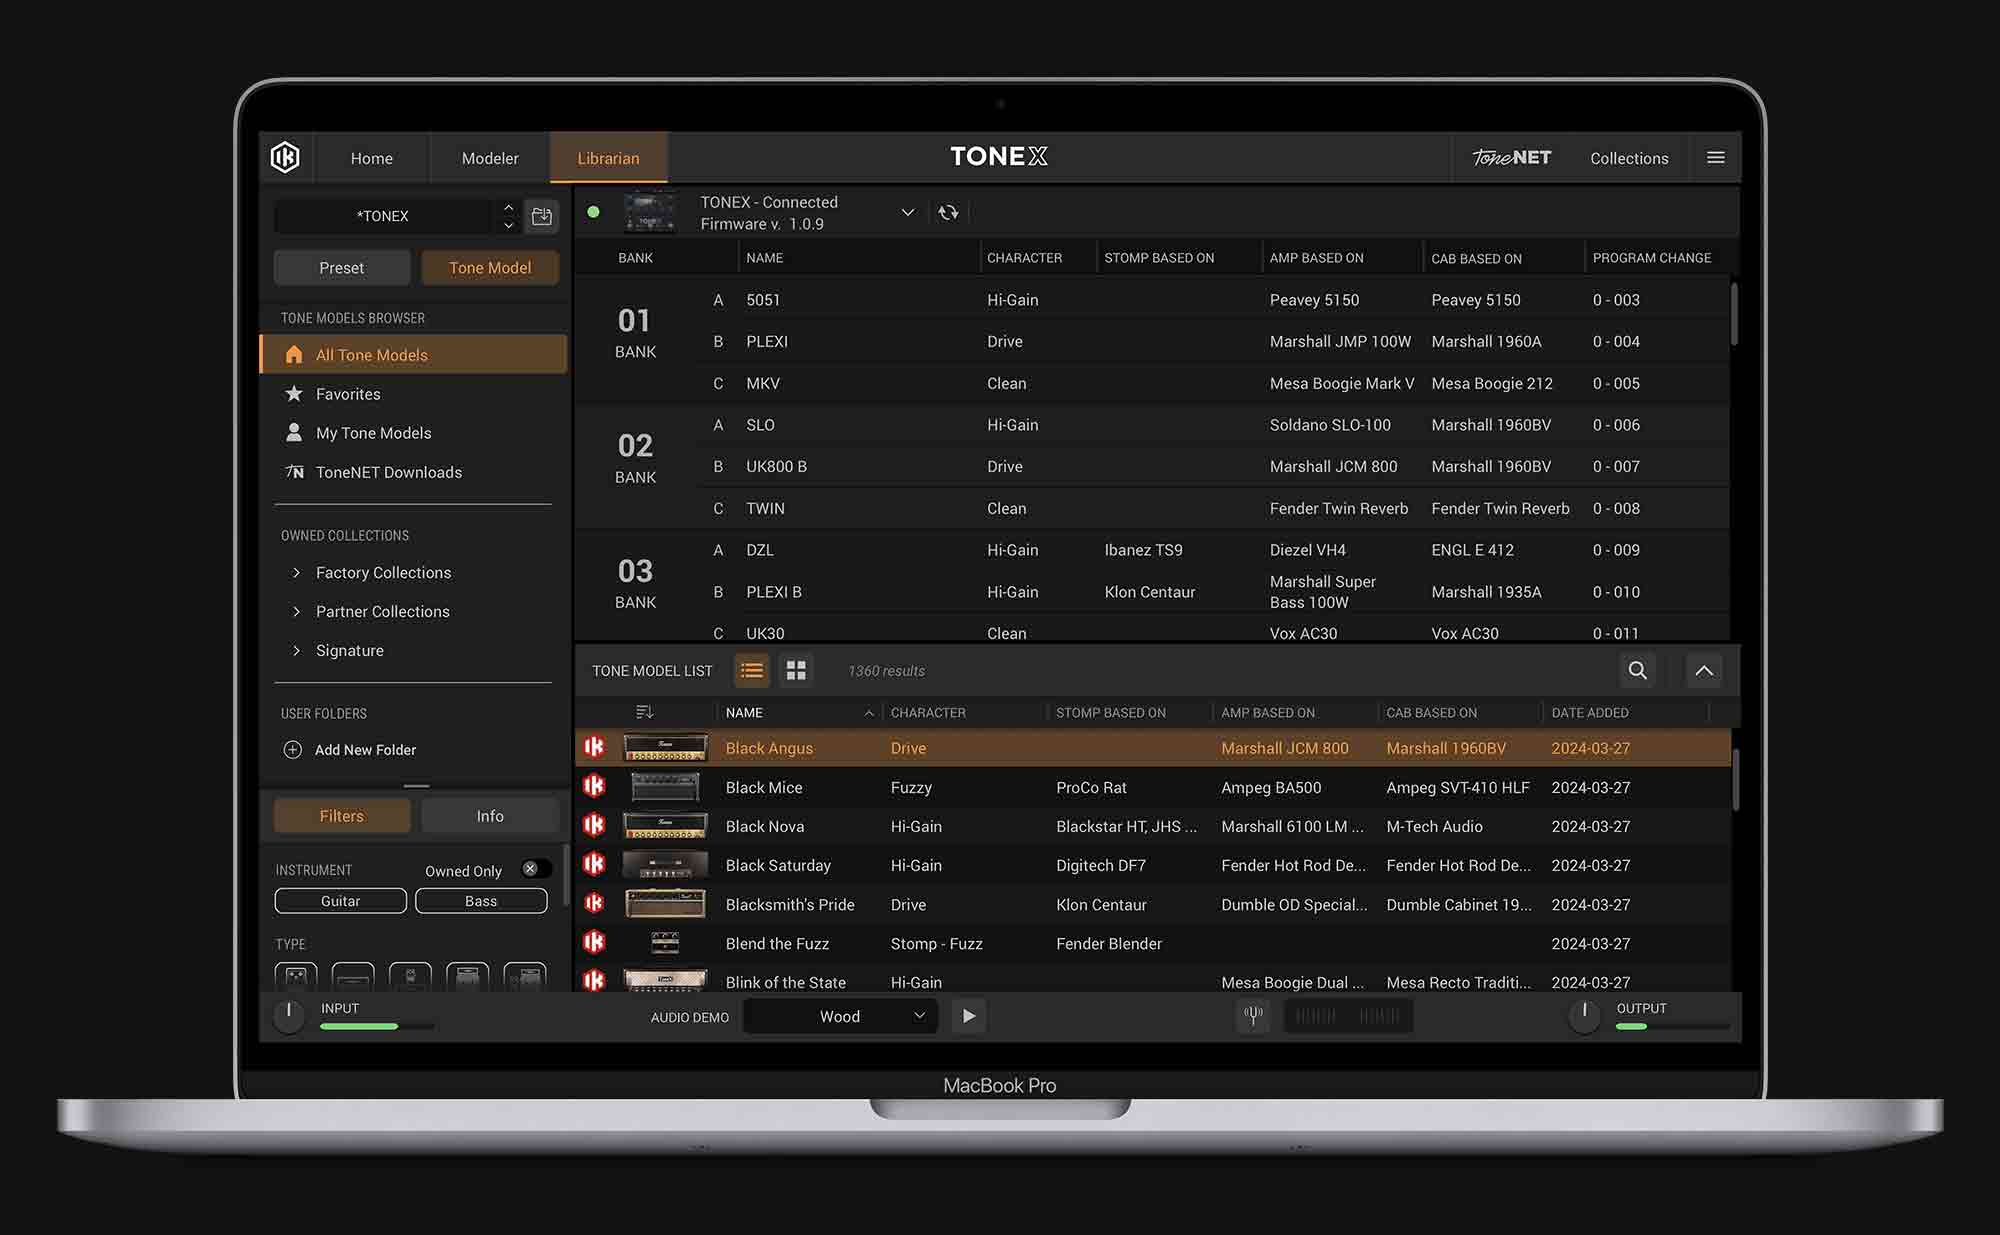The image size is (2000, 1235).
Task: Select bank slot 'UK800 B'
Action: pos(1212,466)
